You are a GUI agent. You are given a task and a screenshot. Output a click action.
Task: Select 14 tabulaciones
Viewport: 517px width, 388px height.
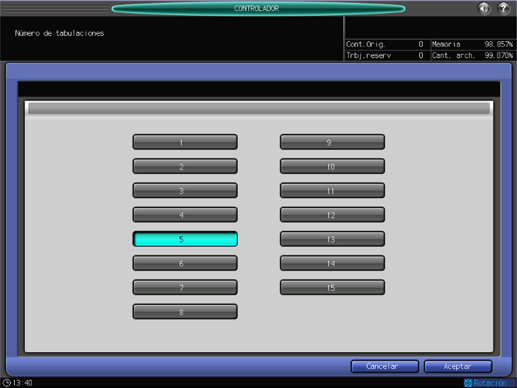[x=332, y=263]
